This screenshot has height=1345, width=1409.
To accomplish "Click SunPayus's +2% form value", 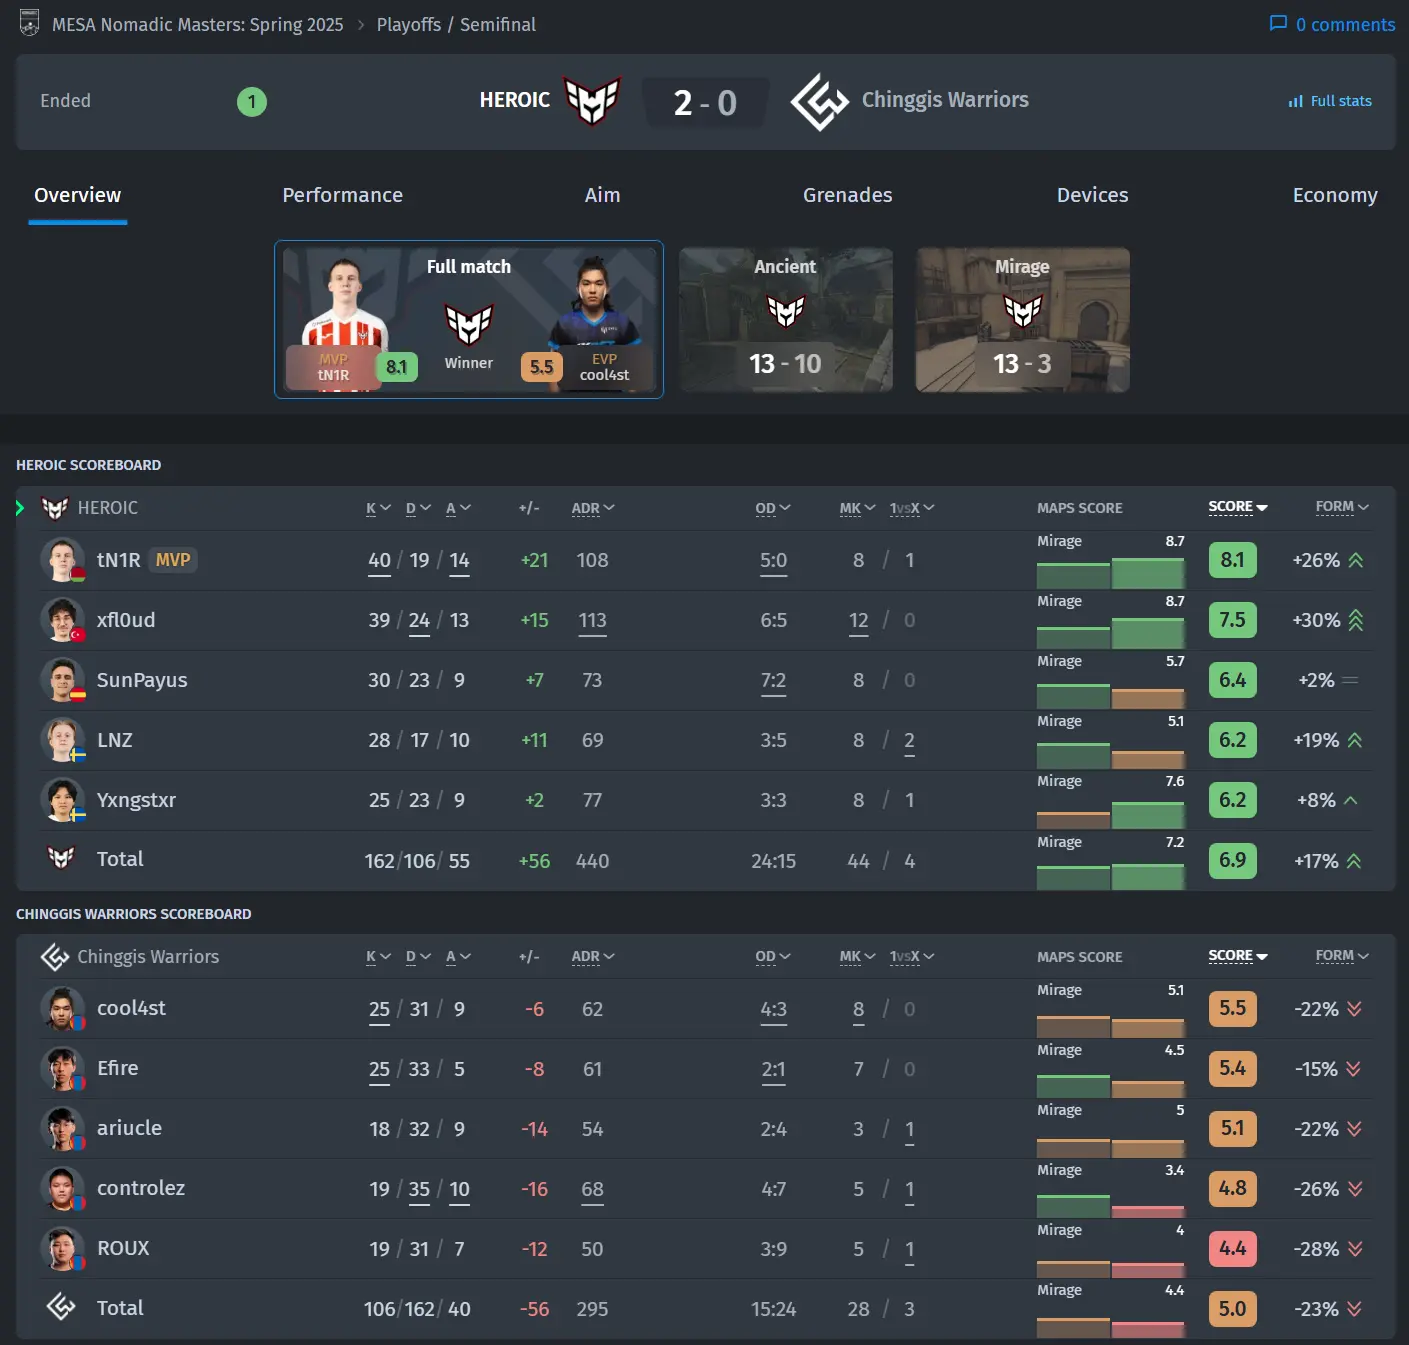I will [x=1316, y=680].
